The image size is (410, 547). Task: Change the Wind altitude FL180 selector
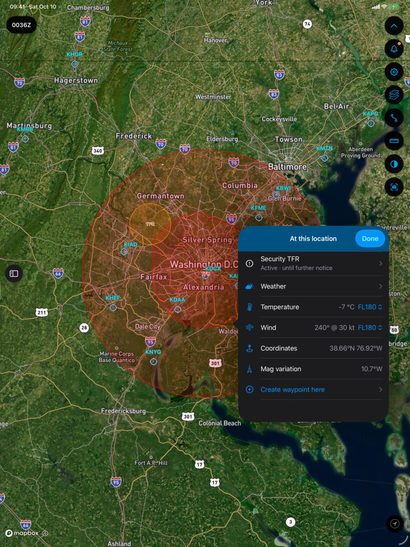370,328
